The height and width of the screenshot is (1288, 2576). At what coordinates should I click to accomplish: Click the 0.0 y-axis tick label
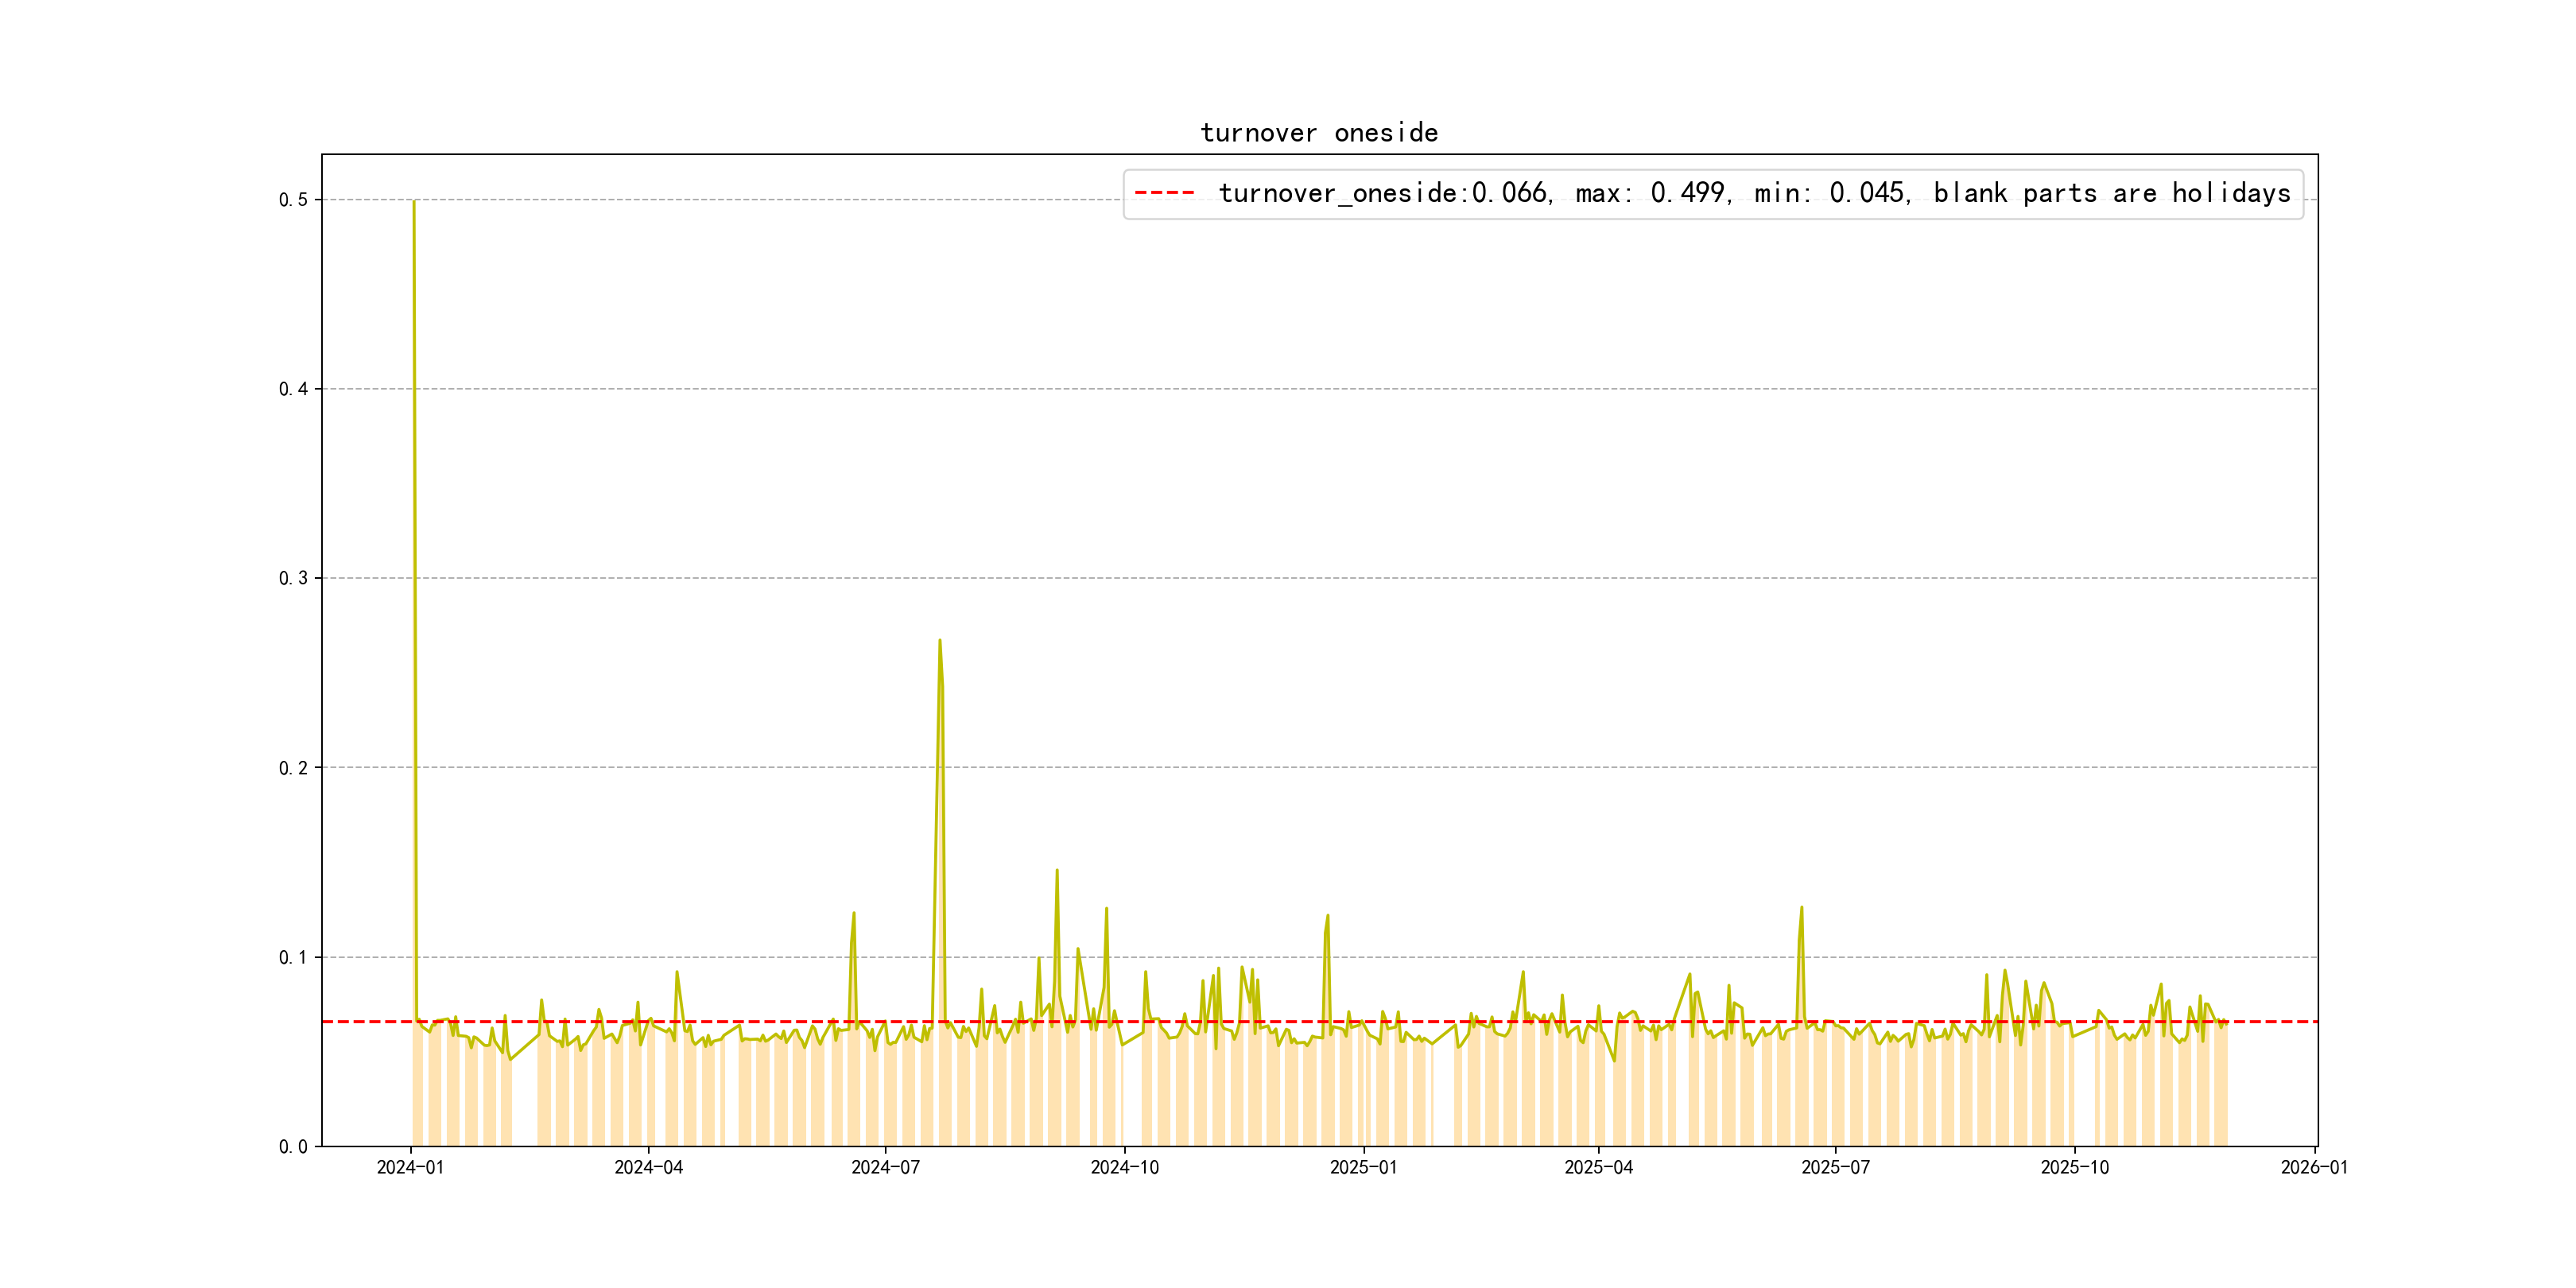pos(293,1147)
